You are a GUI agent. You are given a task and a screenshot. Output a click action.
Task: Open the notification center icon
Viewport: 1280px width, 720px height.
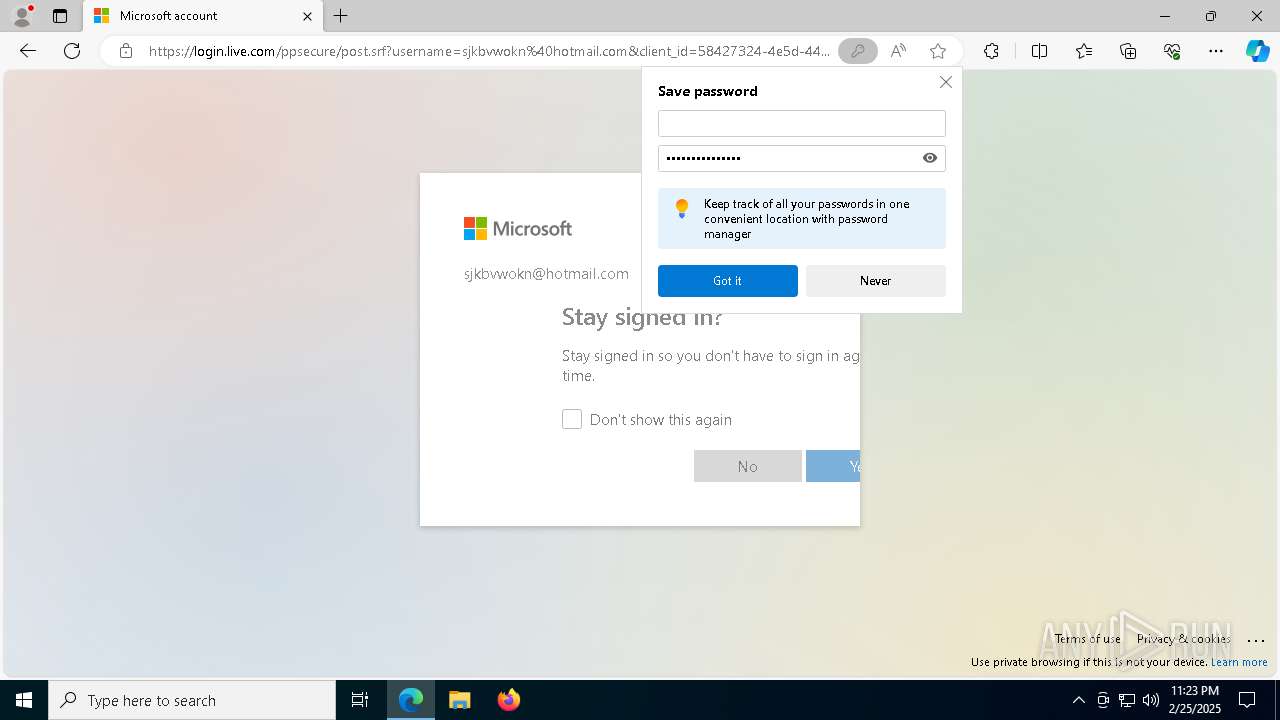point(1247,700)
